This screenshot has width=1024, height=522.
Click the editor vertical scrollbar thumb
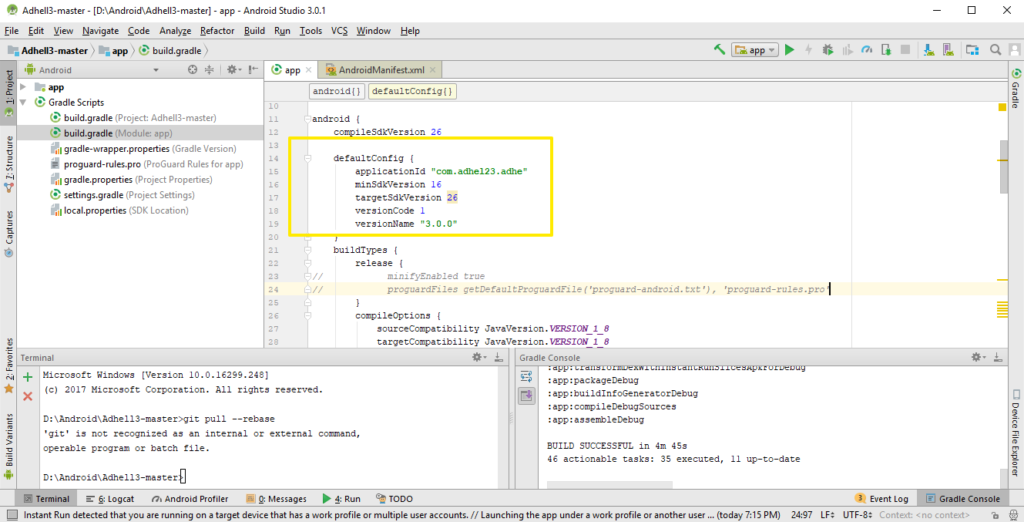(x=1003, y=167)
